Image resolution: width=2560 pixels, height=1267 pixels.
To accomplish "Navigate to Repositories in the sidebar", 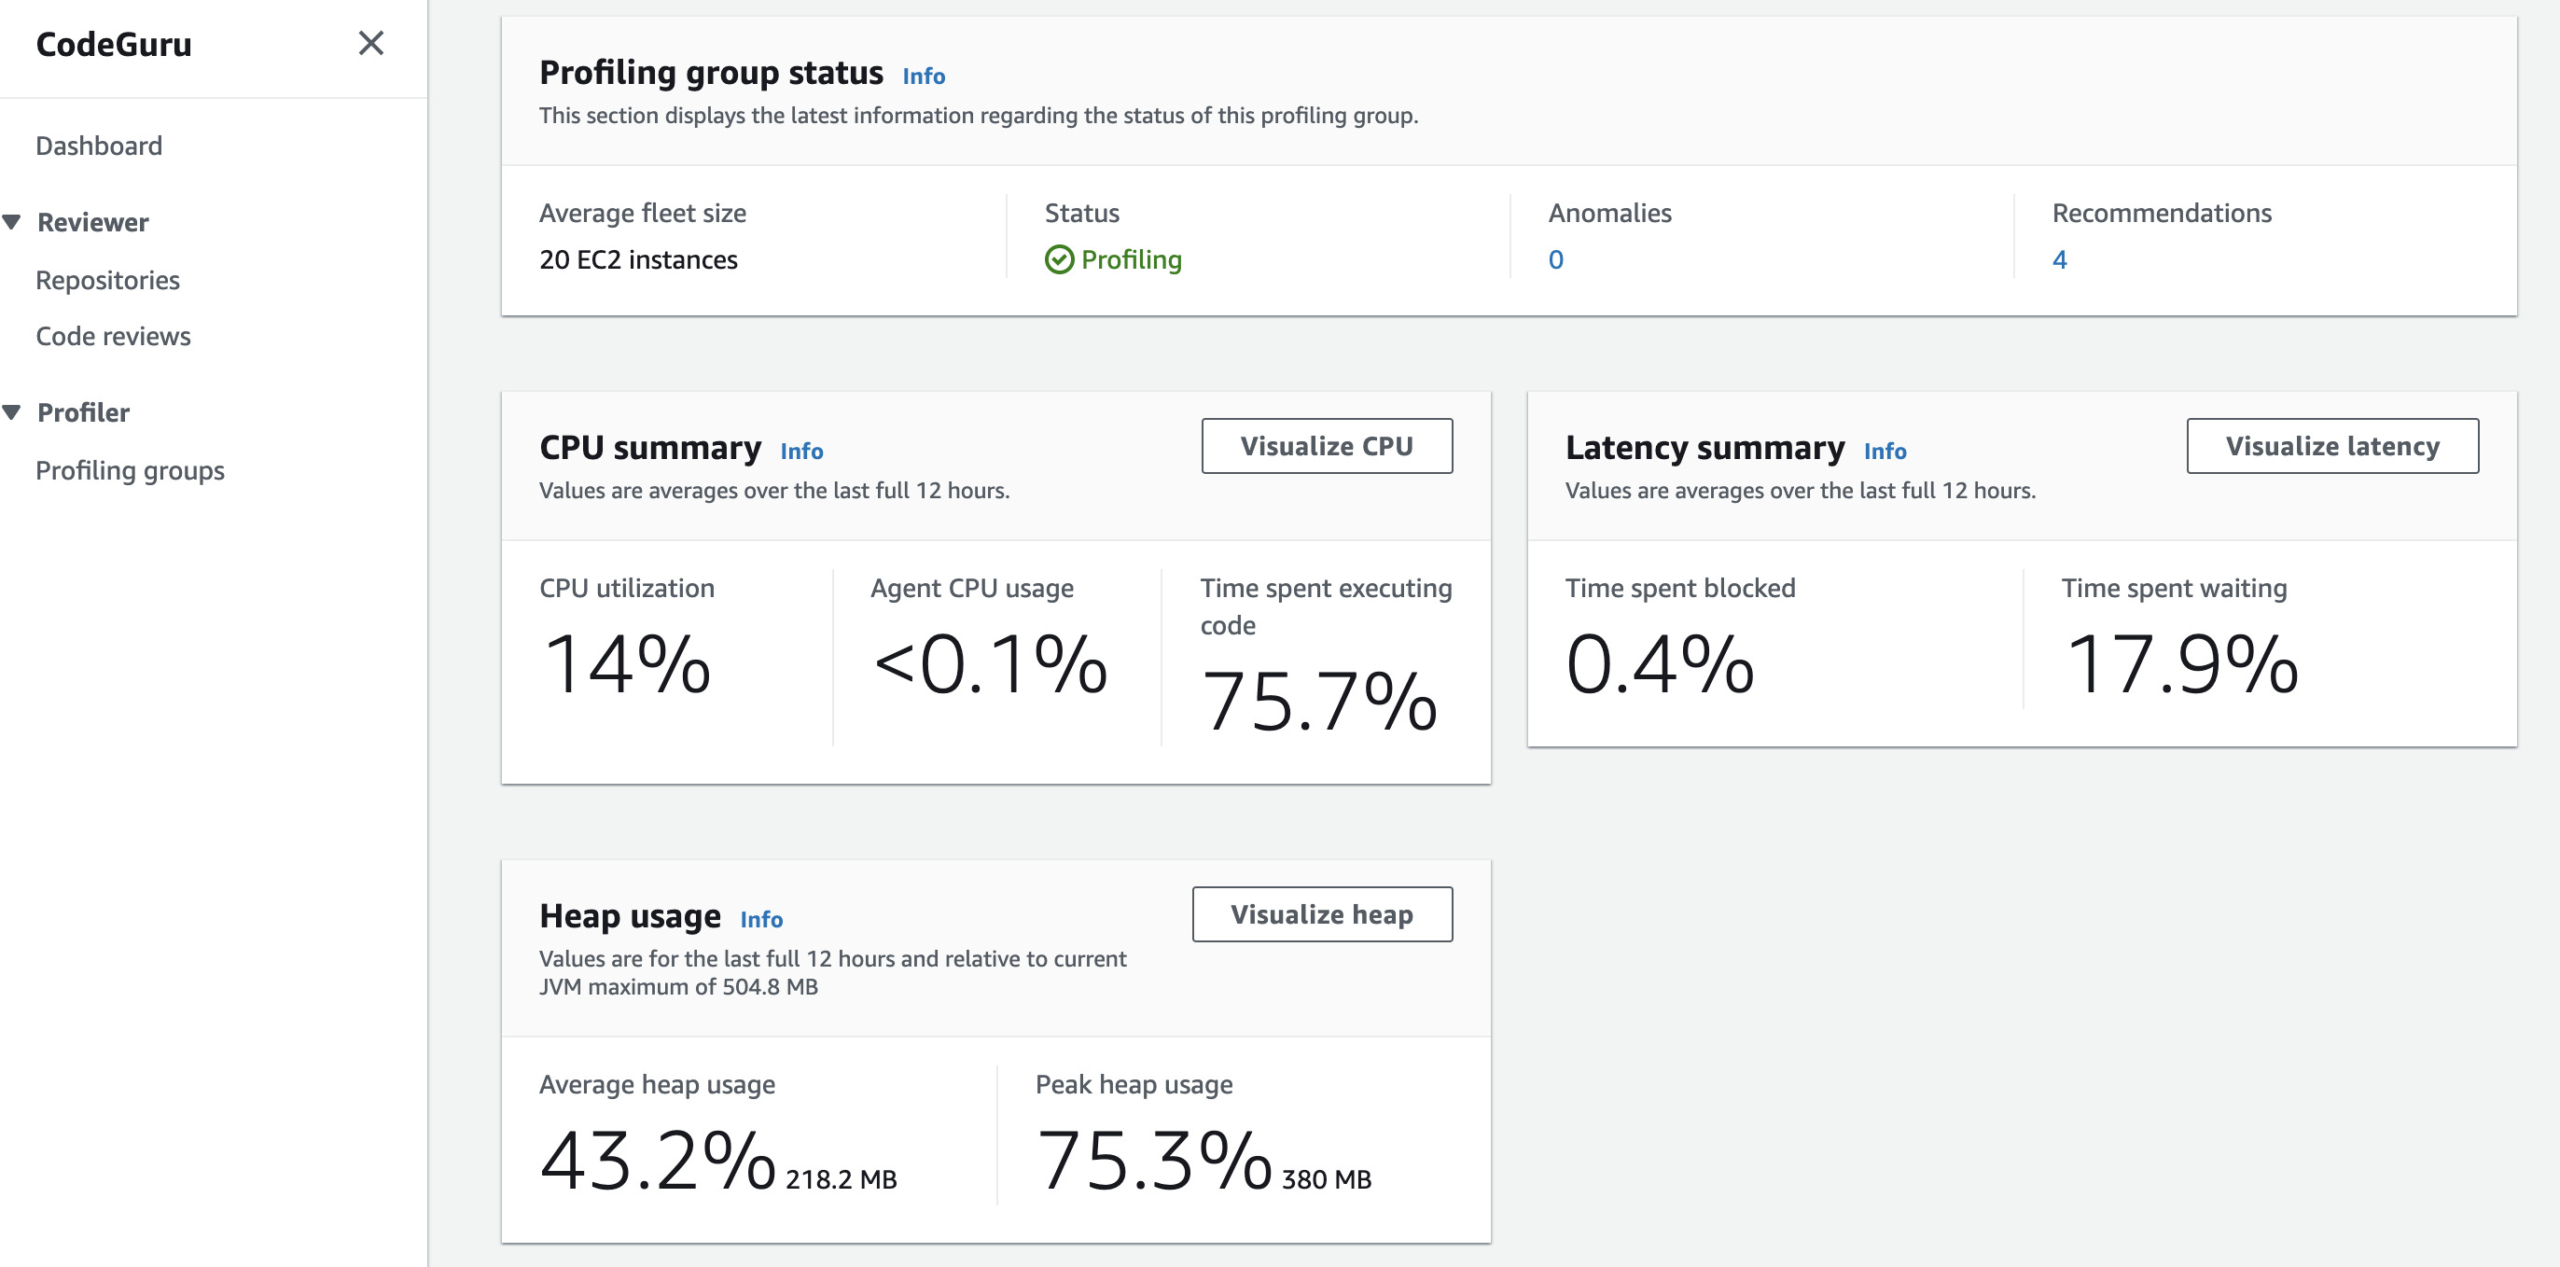I will (107, 280).
